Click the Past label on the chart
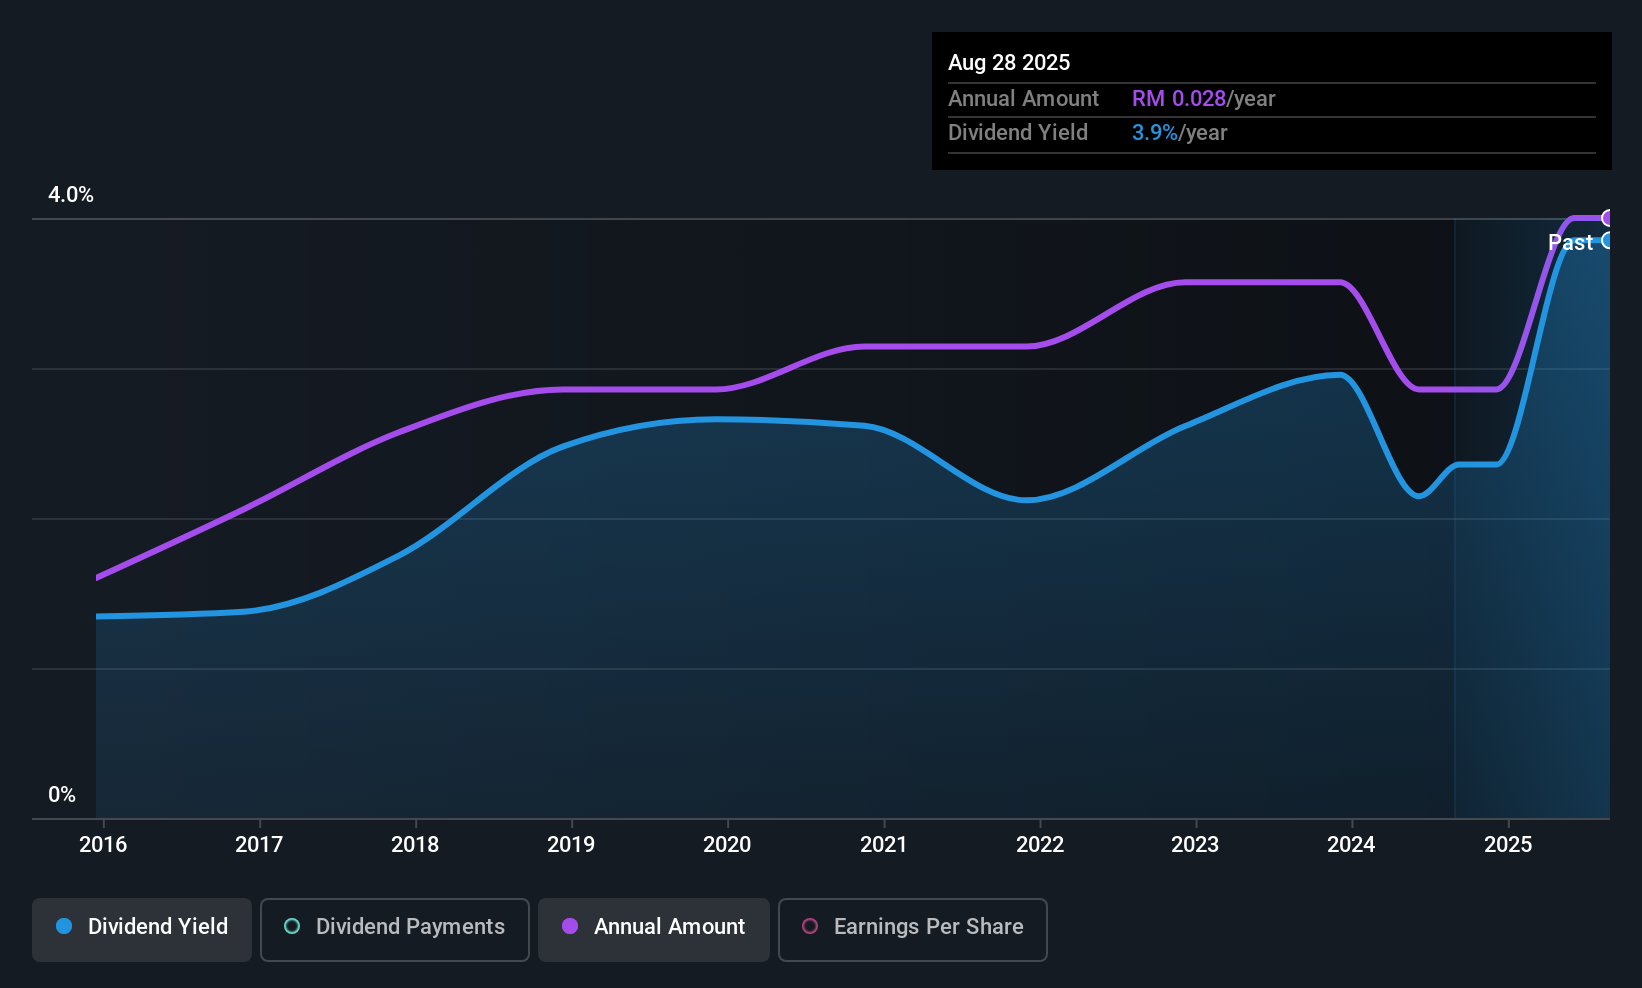 click(x=1570, y=242)
